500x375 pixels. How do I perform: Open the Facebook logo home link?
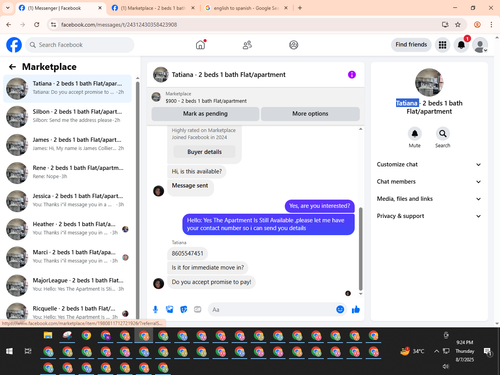(x=14, y=45)
